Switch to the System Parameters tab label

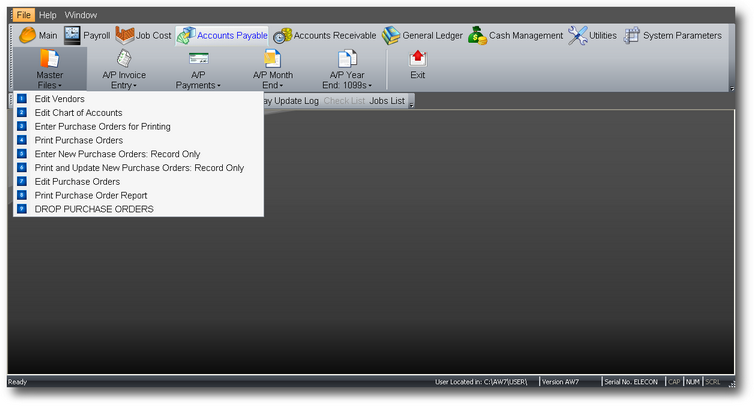pos(682,36)
